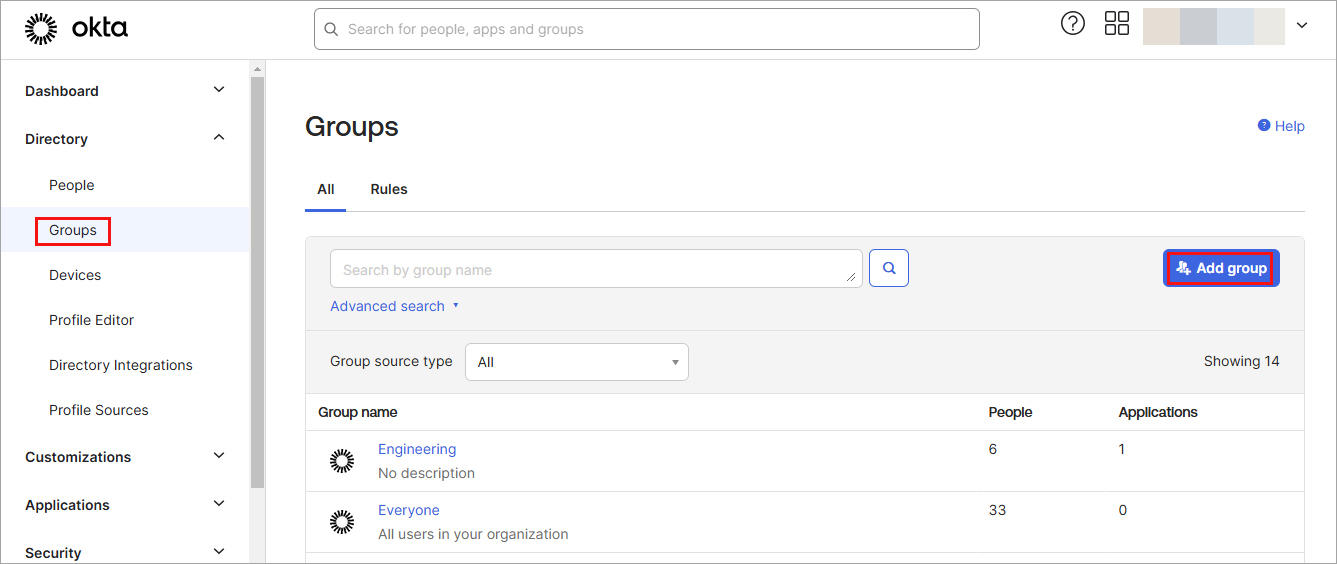The width and height of the screenshot is (1337, 564).
Task: Click the Everyone group icon
Action: (342, 522)
